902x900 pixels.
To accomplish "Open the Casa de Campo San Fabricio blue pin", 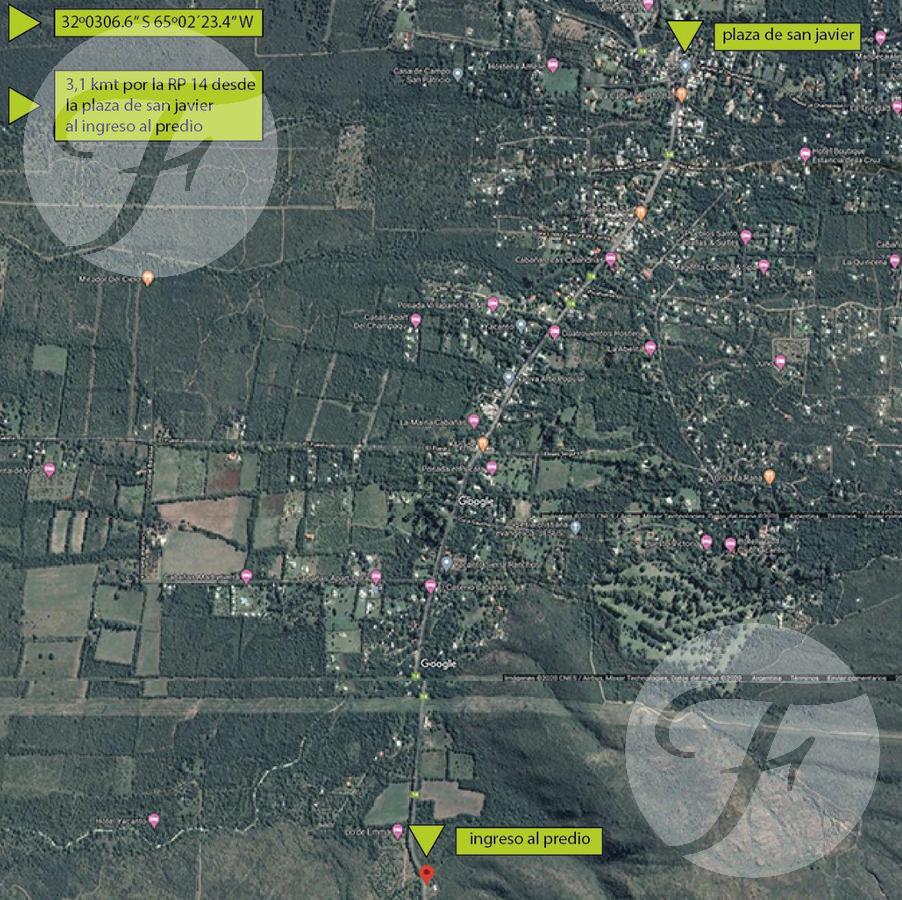I will (x=458, y=74).
